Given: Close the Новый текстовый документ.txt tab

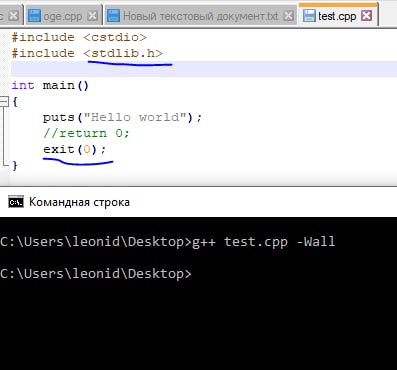Looking at the screenshot, I should [x=288, y=16].
